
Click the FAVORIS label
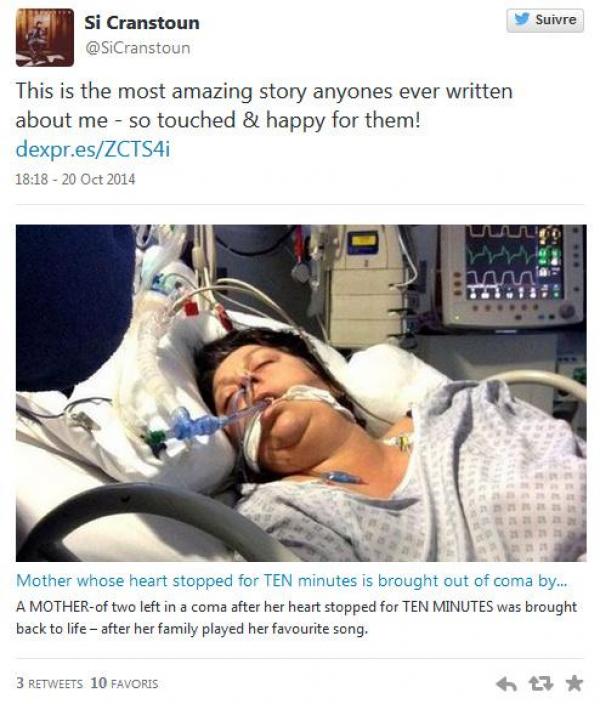134,684
